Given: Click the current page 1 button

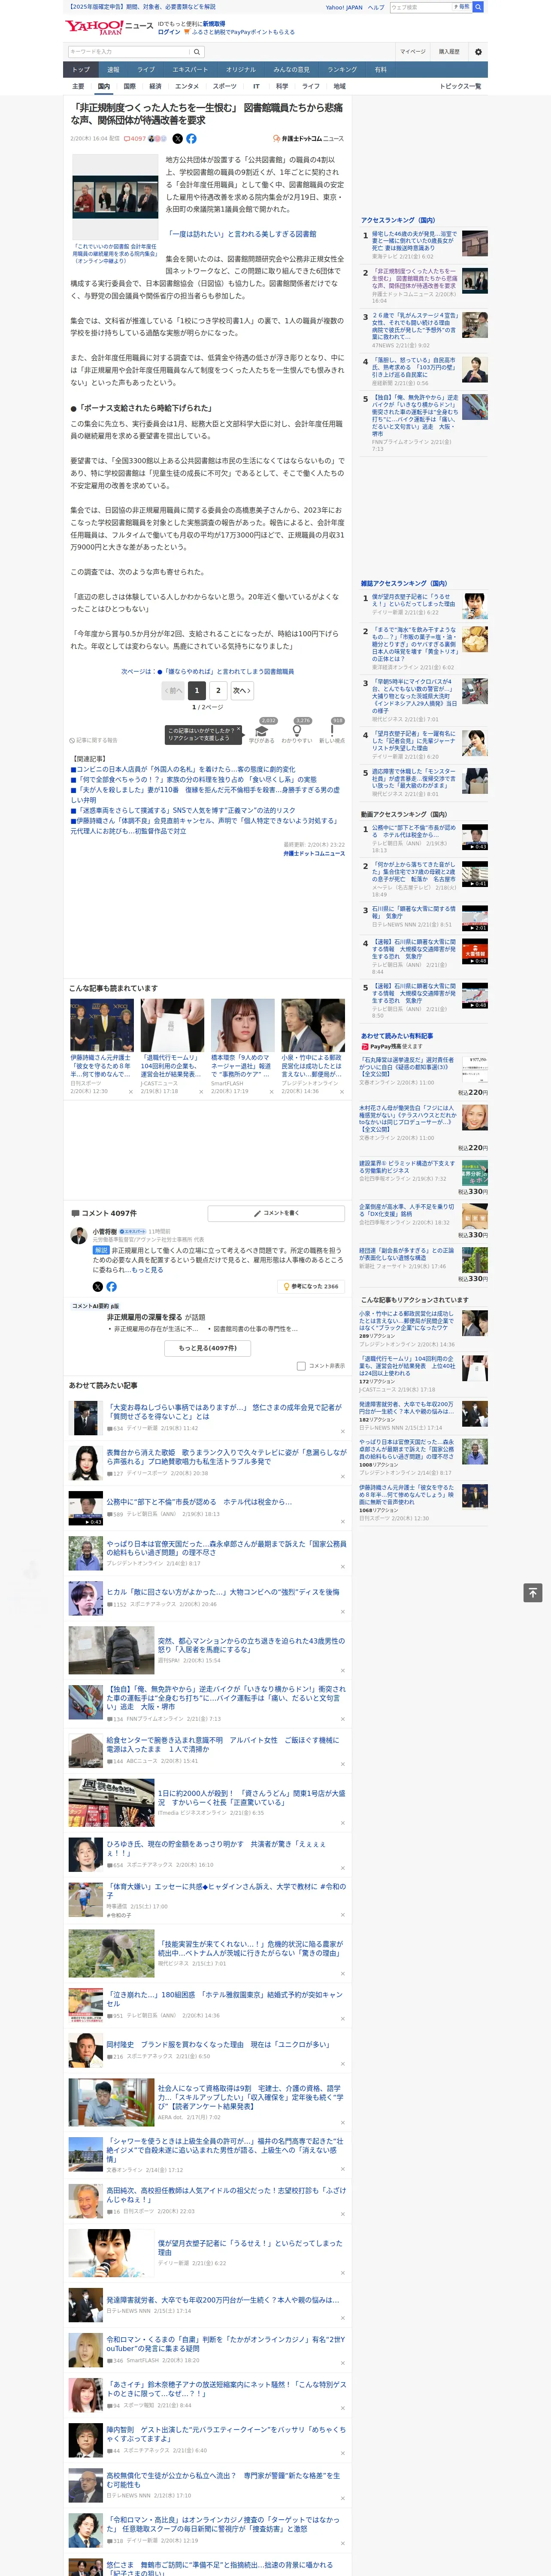Looking at the screenshot, I should click(x=196, y=690).
